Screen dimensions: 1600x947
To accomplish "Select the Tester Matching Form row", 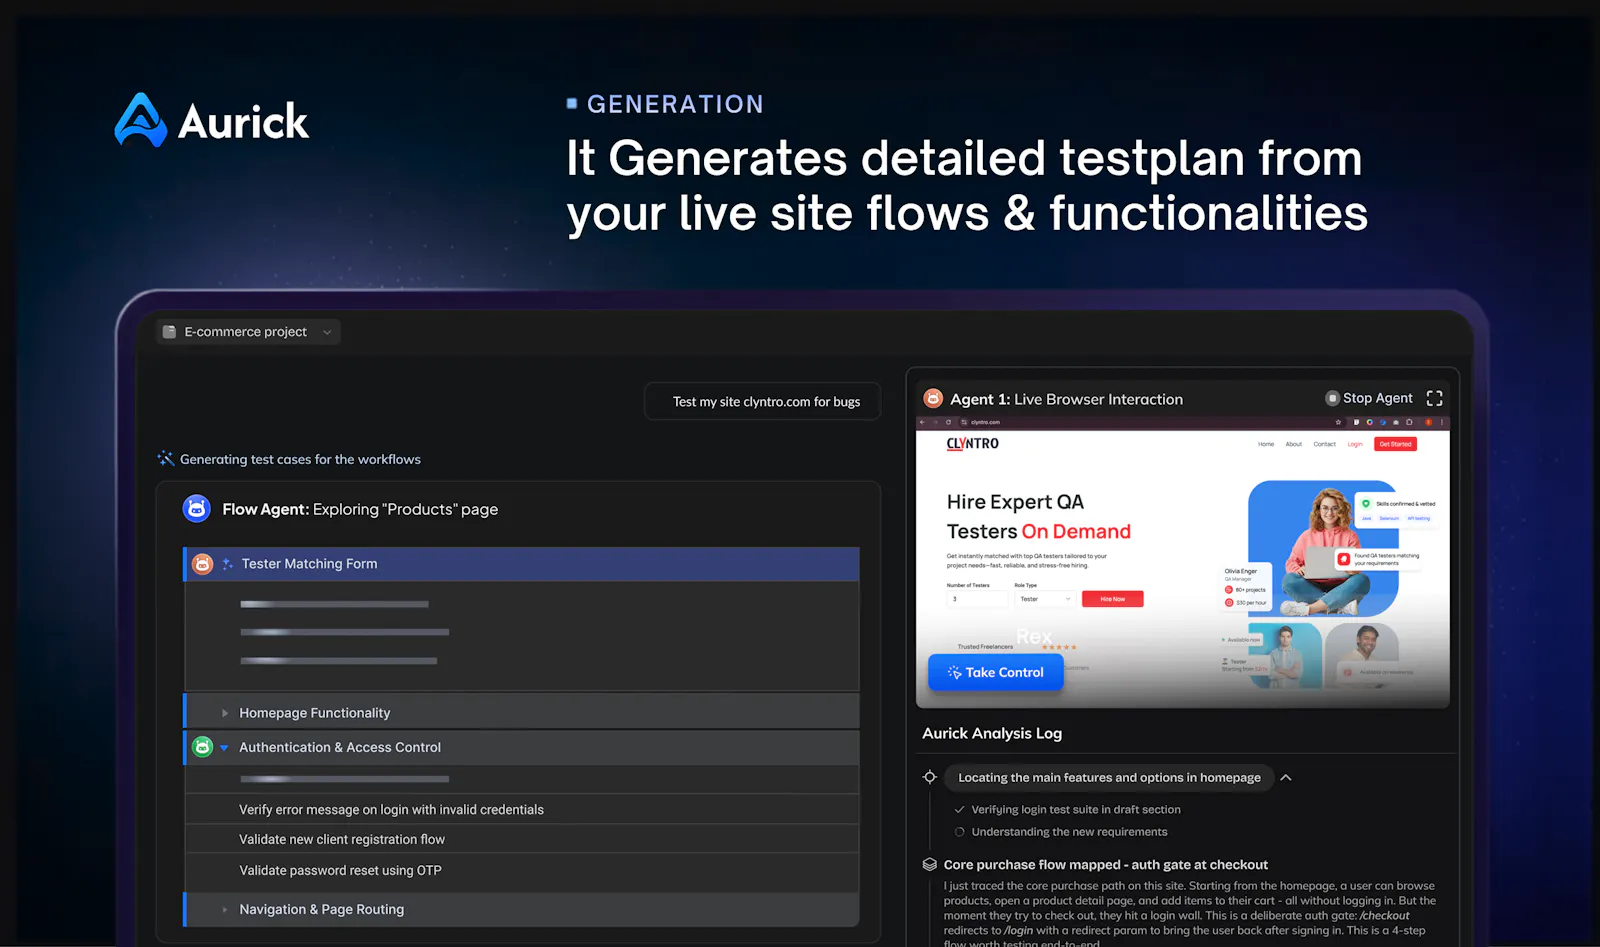I will click(x=521, y=564).
